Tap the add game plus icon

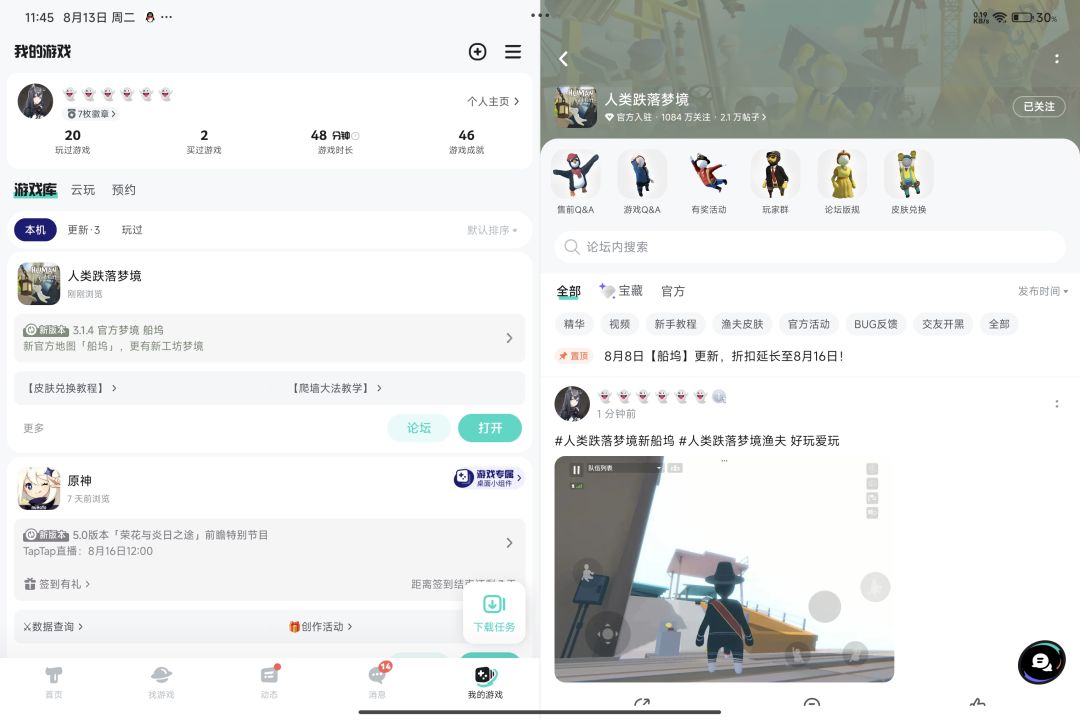(x=477, y=52)
